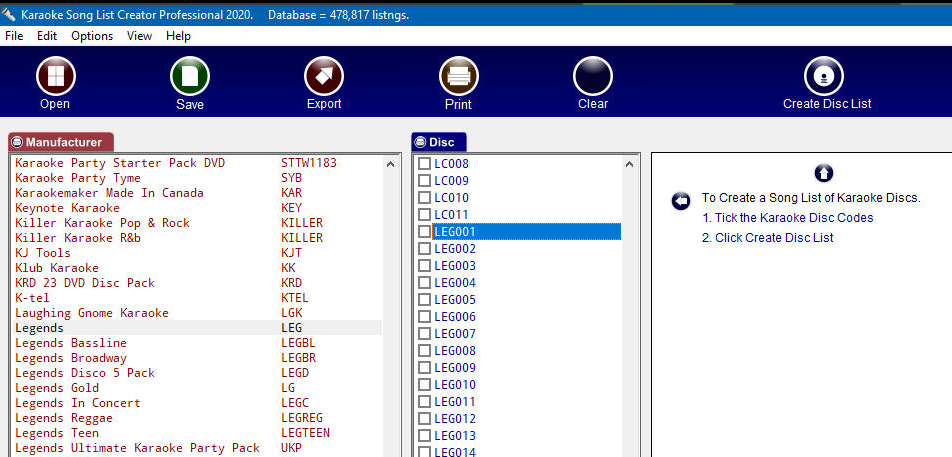The height and width of the screenshot is (457, 952).
Task: Tick the LEG005 checkbox
Action: [424, 300]
